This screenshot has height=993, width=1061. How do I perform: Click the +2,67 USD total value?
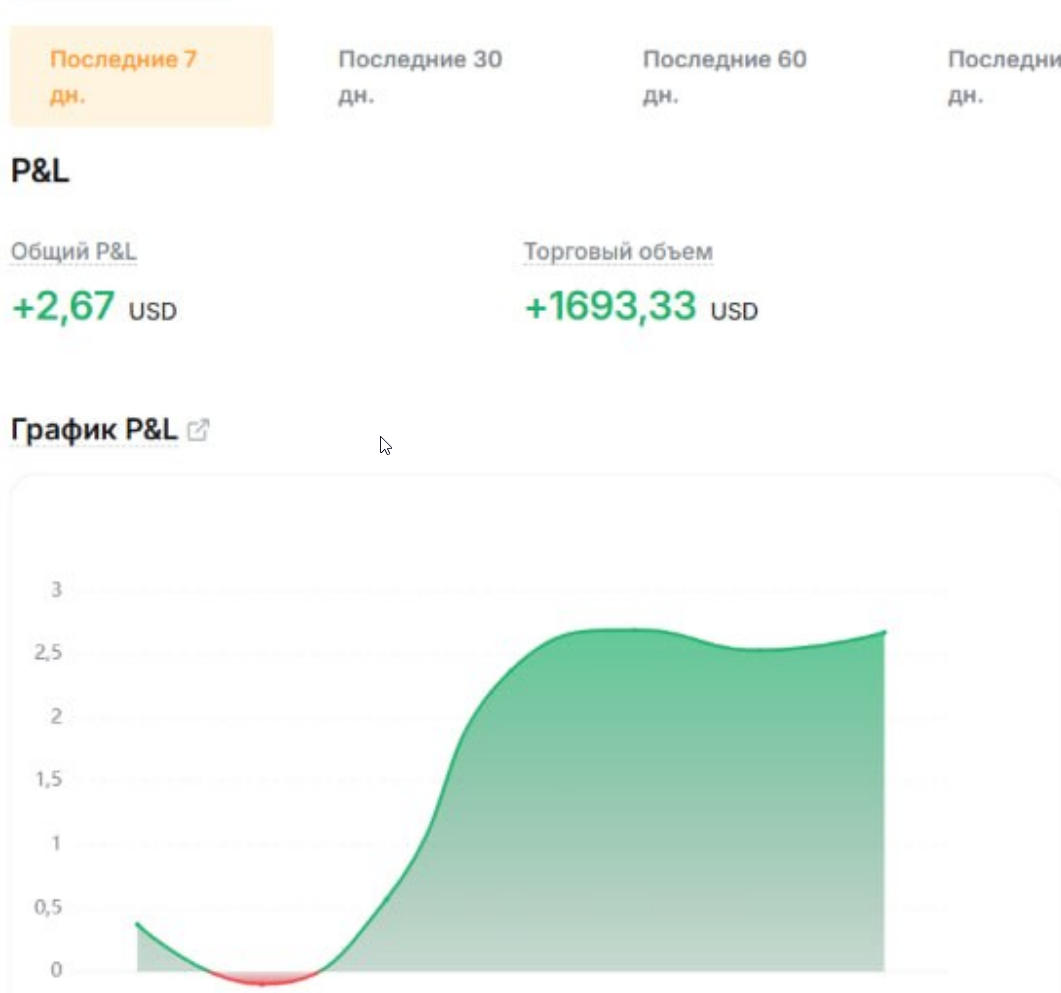click(x=94, y=306)
